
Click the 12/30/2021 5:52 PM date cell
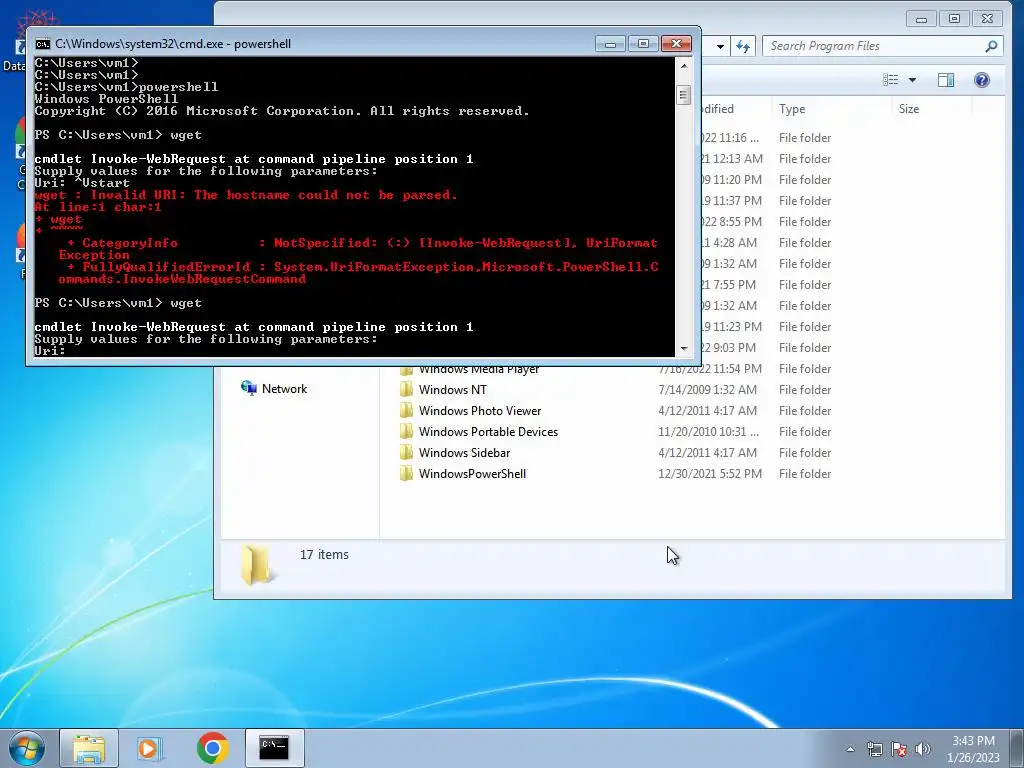[709, 473]
